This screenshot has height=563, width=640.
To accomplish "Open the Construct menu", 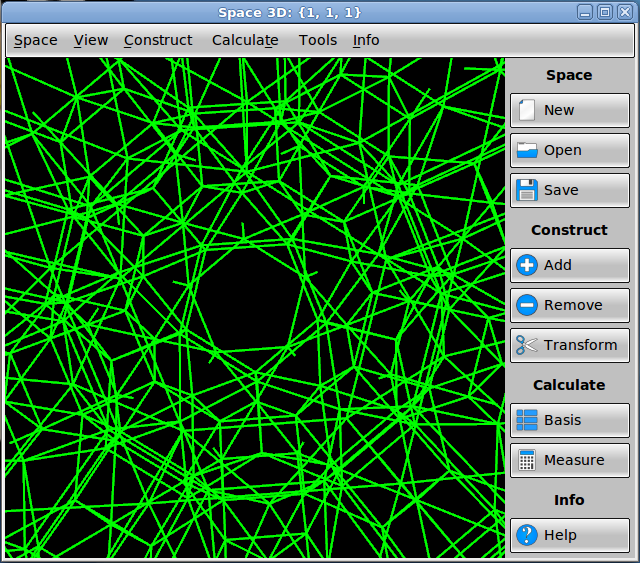I will click(x=158, y=40).
